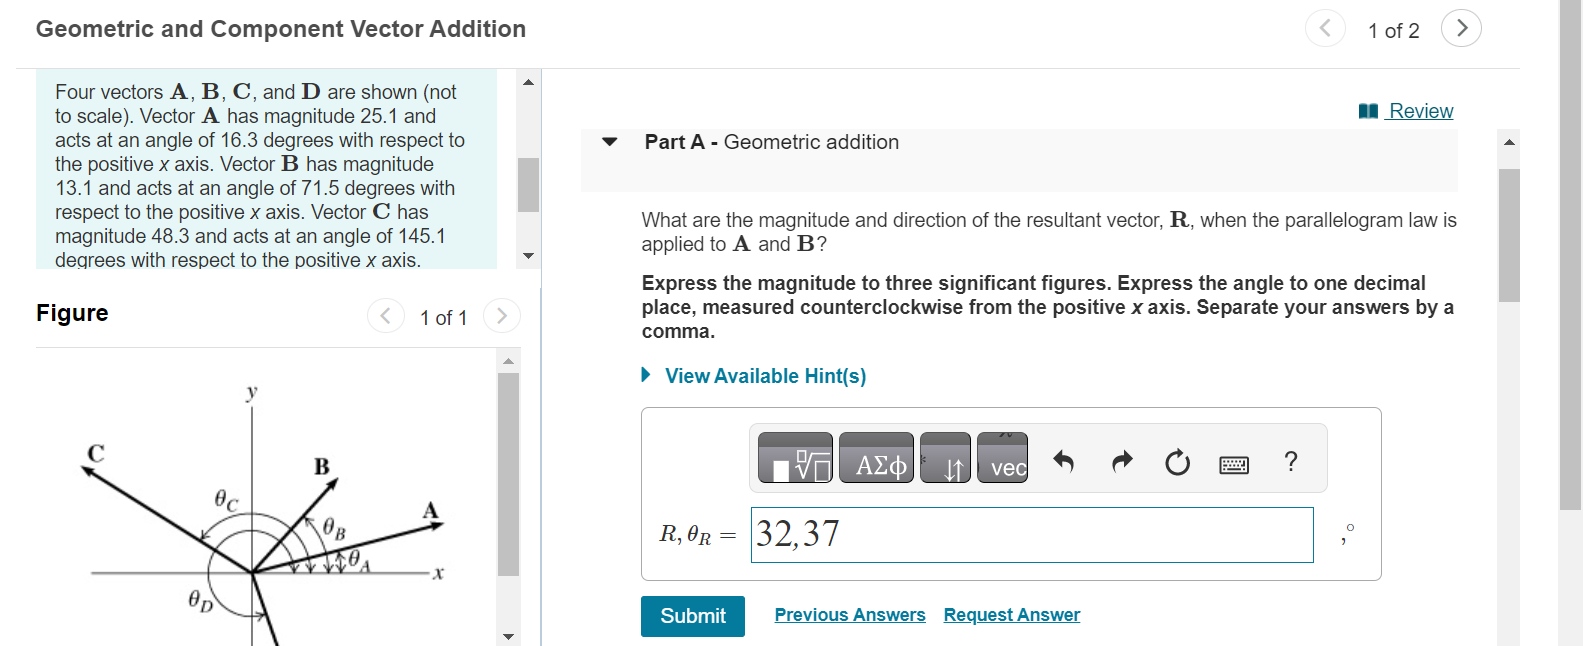Navigate to item 2 of 2

(x=1461, y=28)
